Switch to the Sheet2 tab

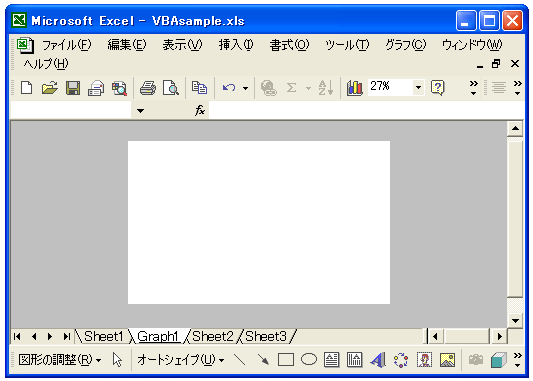213,336
